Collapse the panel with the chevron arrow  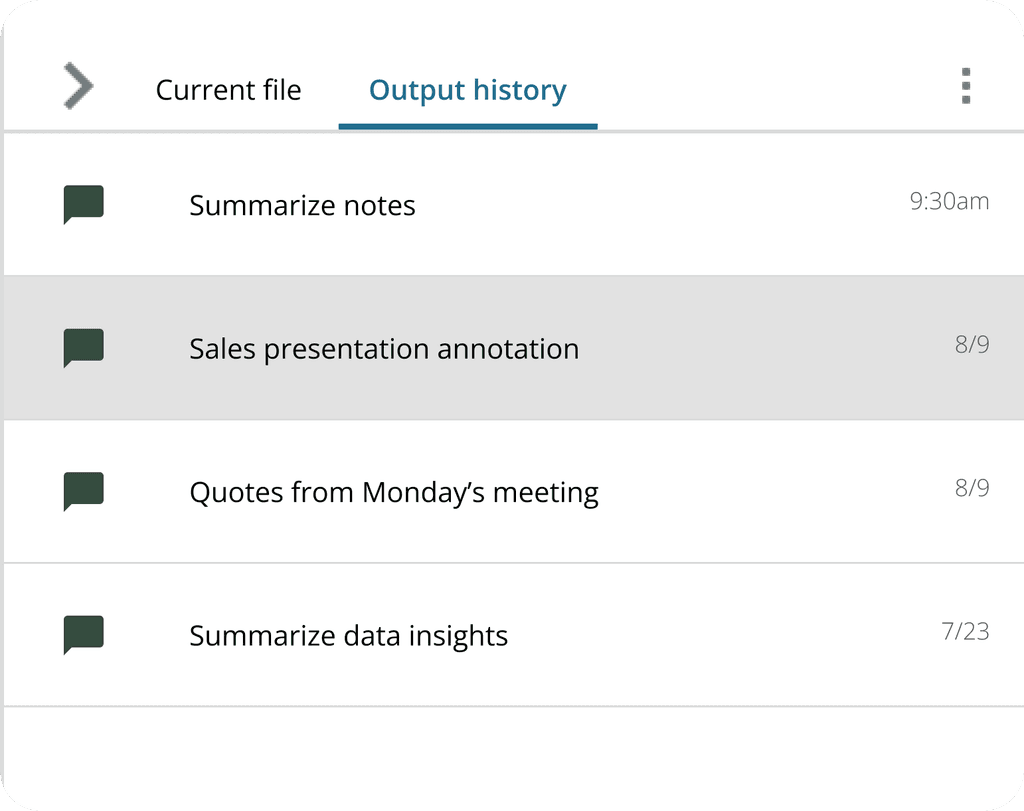coord(78,86)
